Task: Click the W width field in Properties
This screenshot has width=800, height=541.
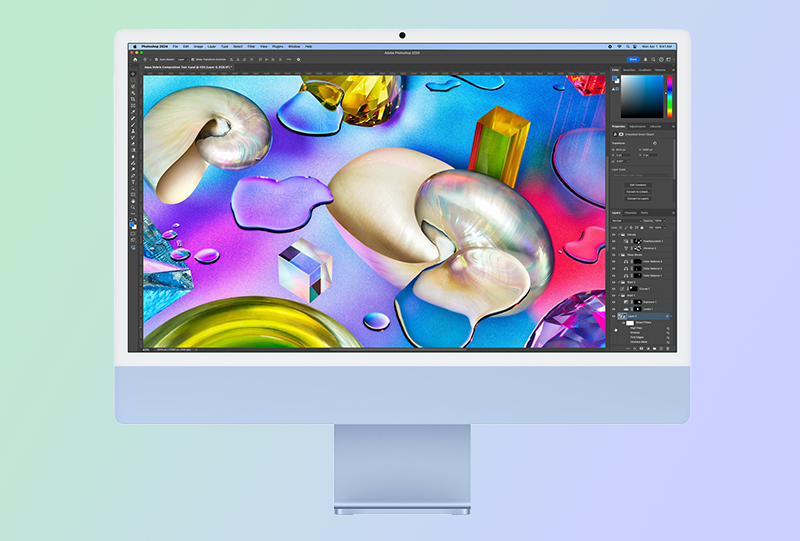Action: 621,150
